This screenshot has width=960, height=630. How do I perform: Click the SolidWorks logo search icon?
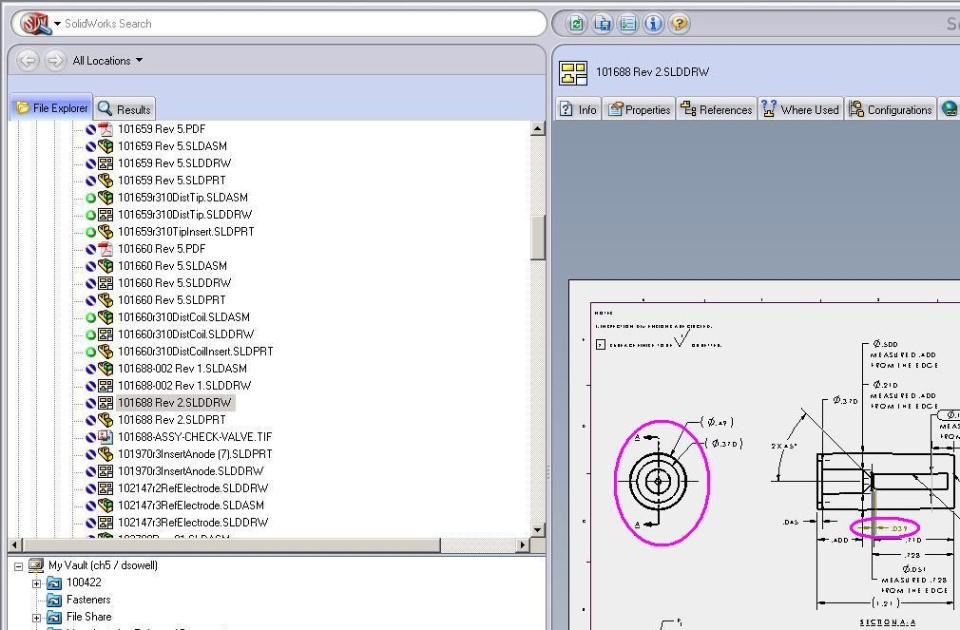click(34, 23)
